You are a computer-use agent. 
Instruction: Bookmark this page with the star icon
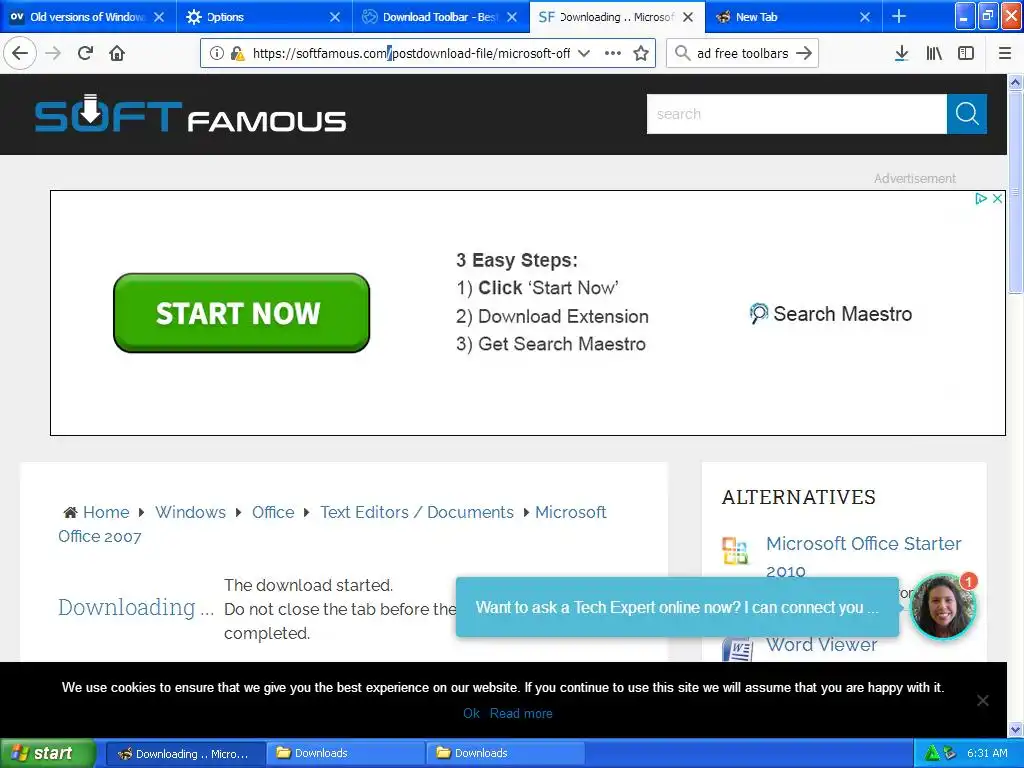[641, 53]
